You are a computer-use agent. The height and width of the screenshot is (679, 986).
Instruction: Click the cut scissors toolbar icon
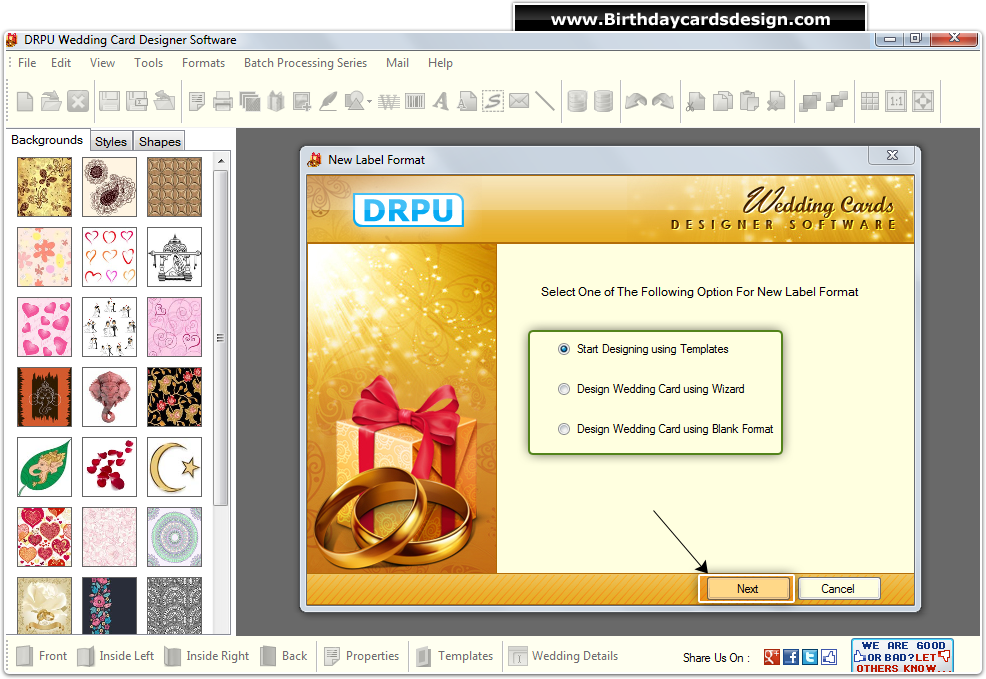coord(695,101)
